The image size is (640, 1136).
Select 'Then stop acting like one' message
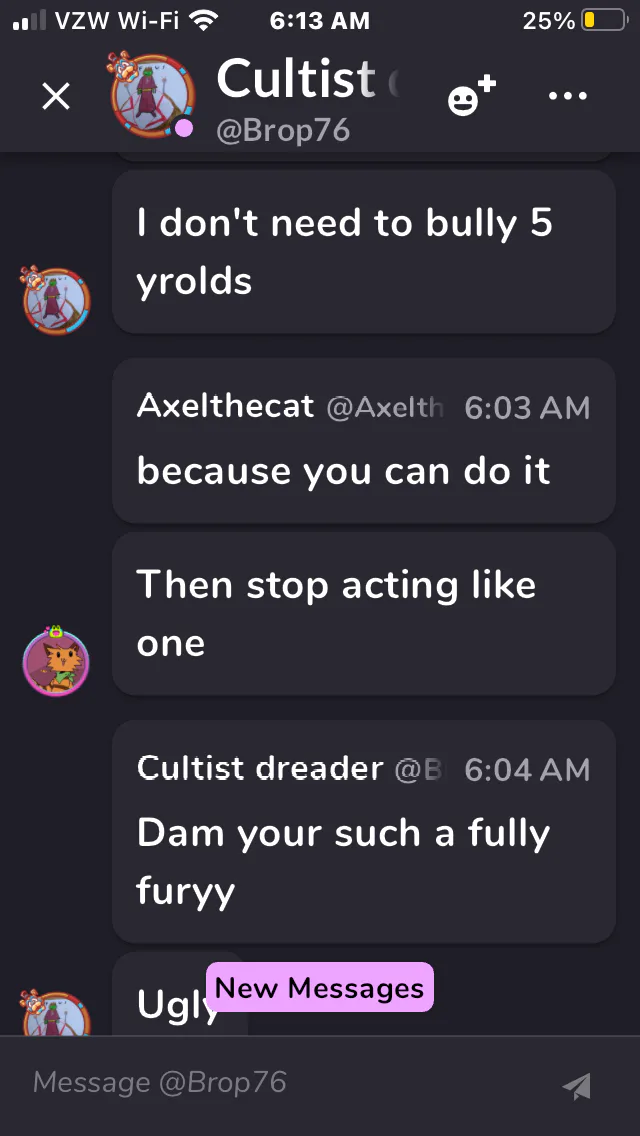364,614
